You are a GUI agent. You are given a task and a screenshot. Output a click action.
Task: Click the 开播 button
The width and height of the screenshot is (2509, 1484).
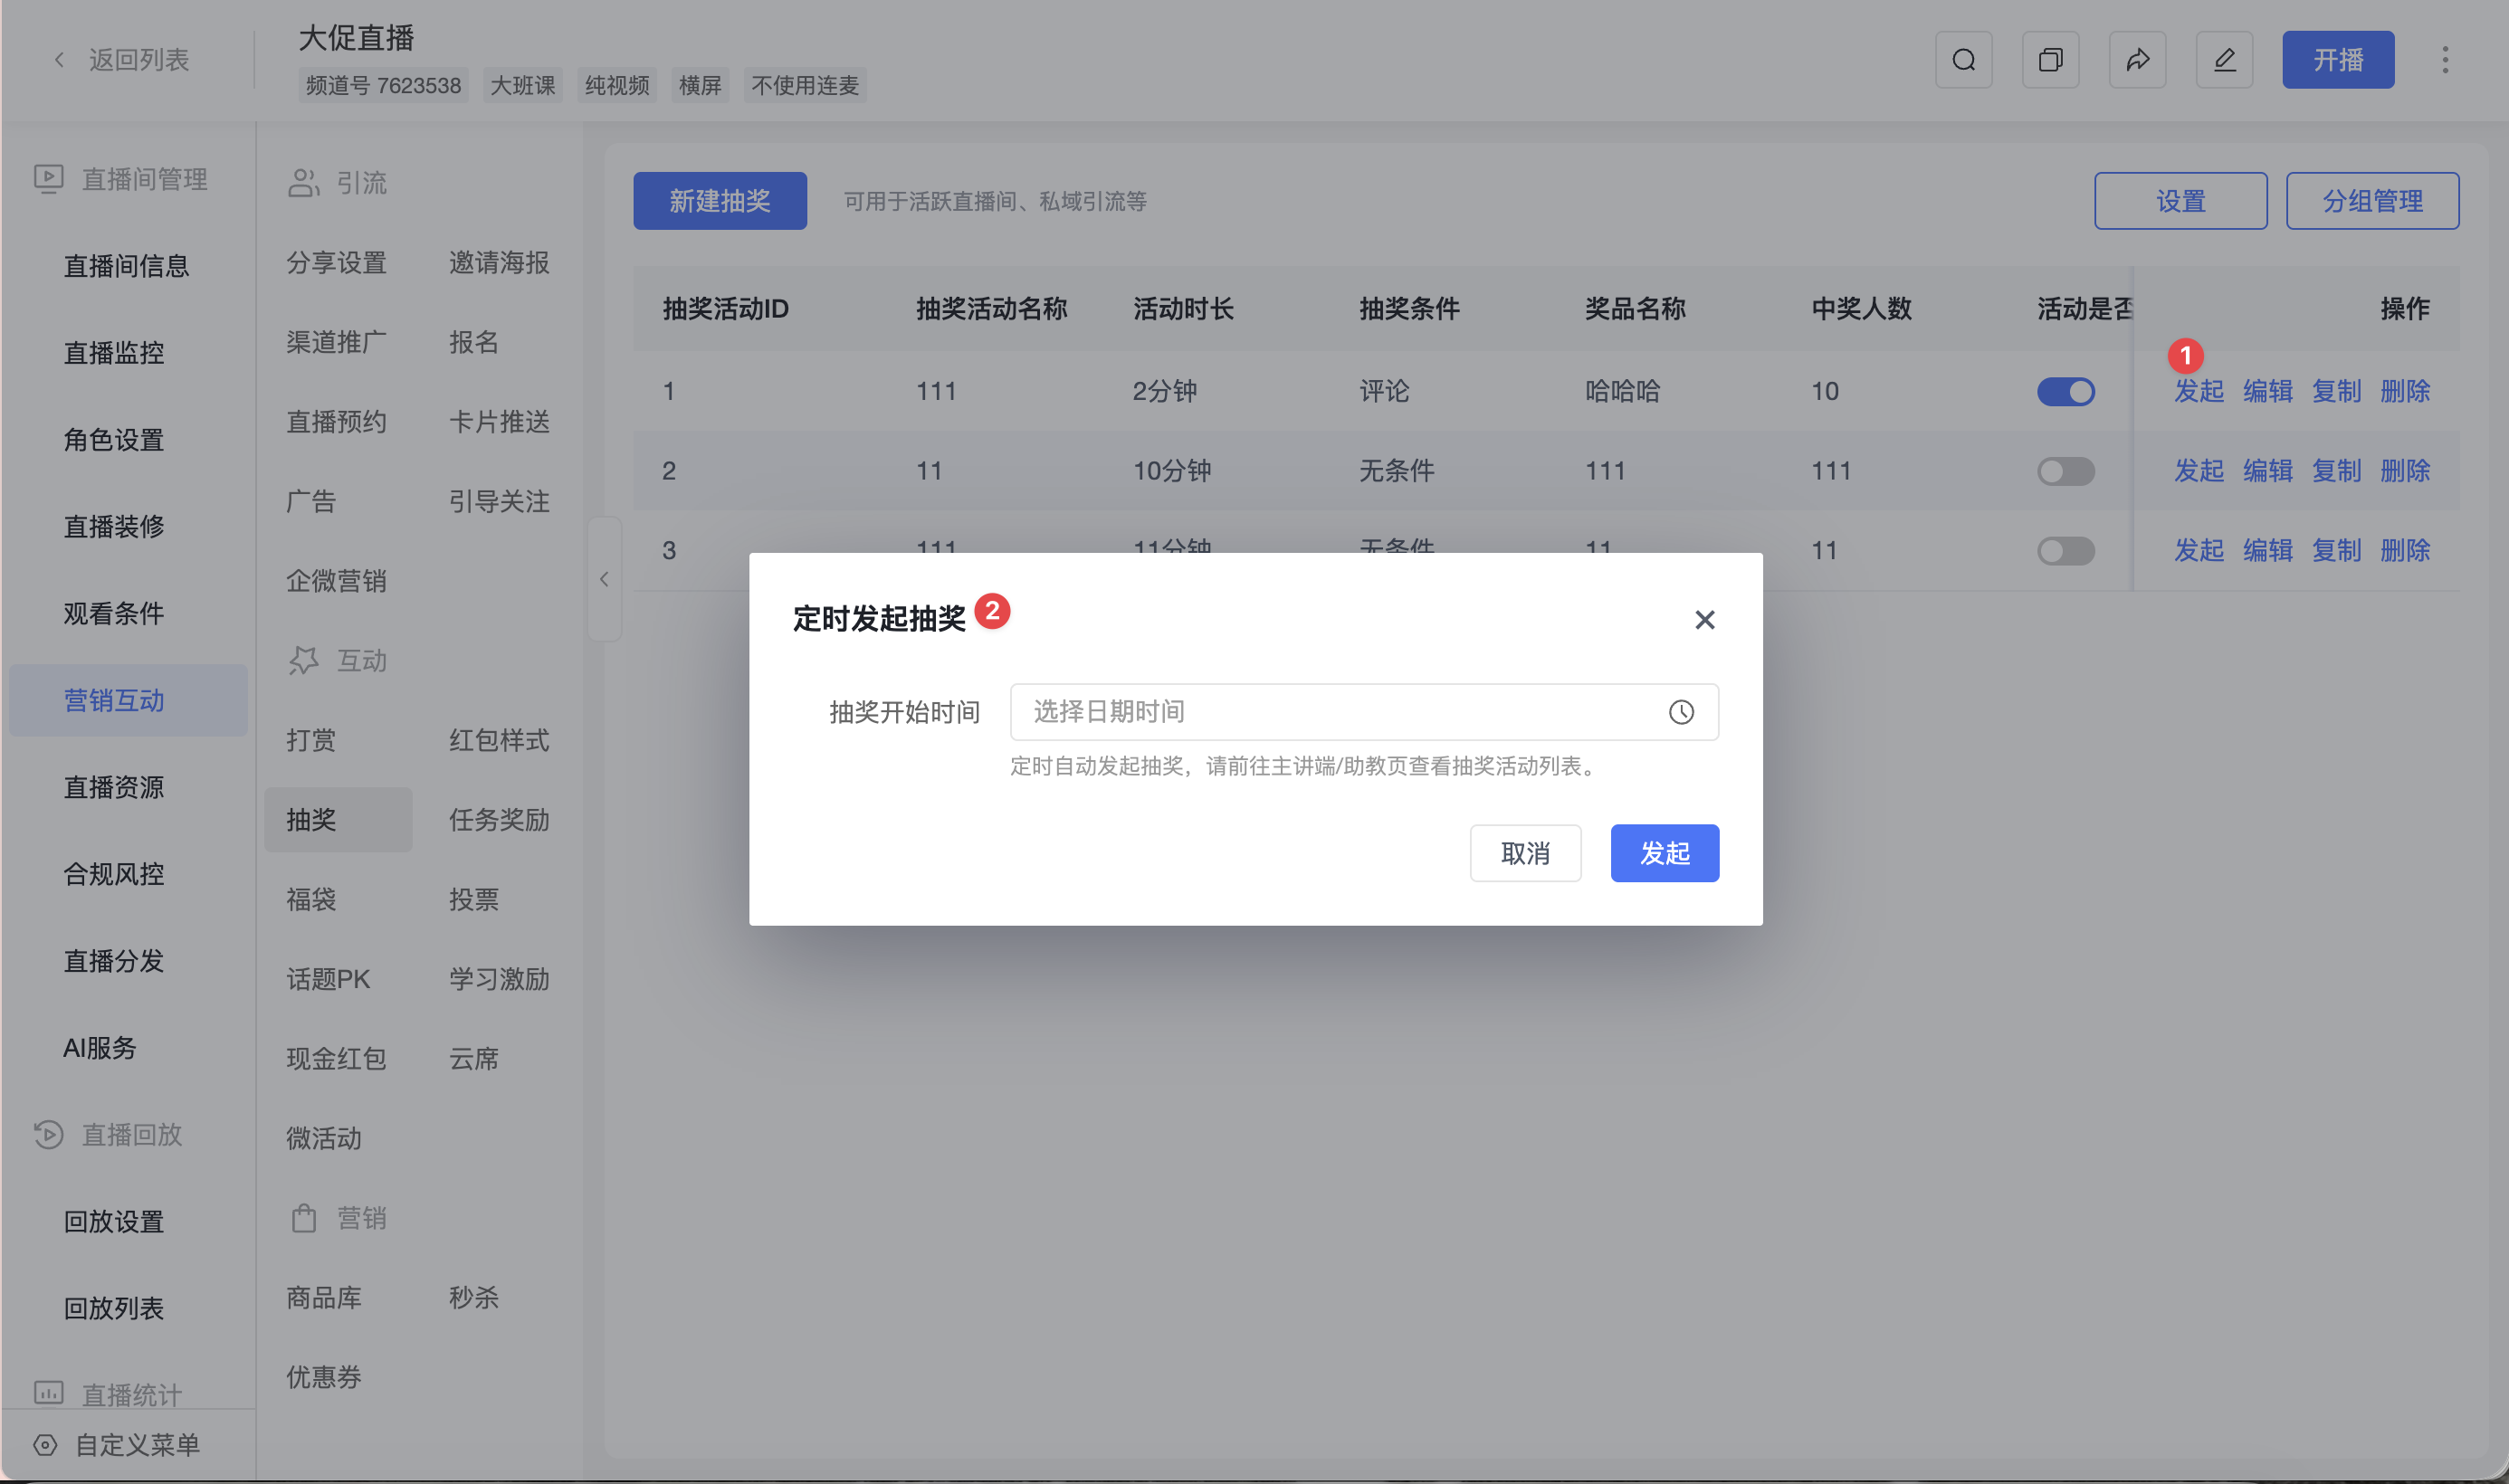tap(2338, 60)
